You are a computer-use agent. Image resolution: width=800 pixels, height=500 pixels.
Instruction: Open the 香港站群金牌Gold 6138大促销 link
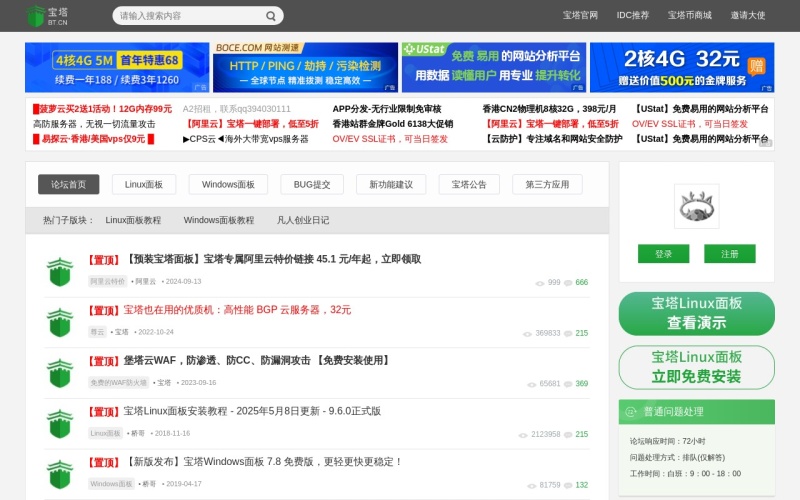coord(393,124)
